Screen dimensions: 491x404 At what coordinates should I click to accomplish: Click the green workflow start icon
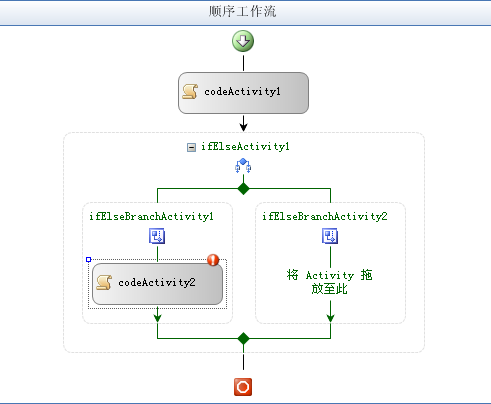pos(243,41)
